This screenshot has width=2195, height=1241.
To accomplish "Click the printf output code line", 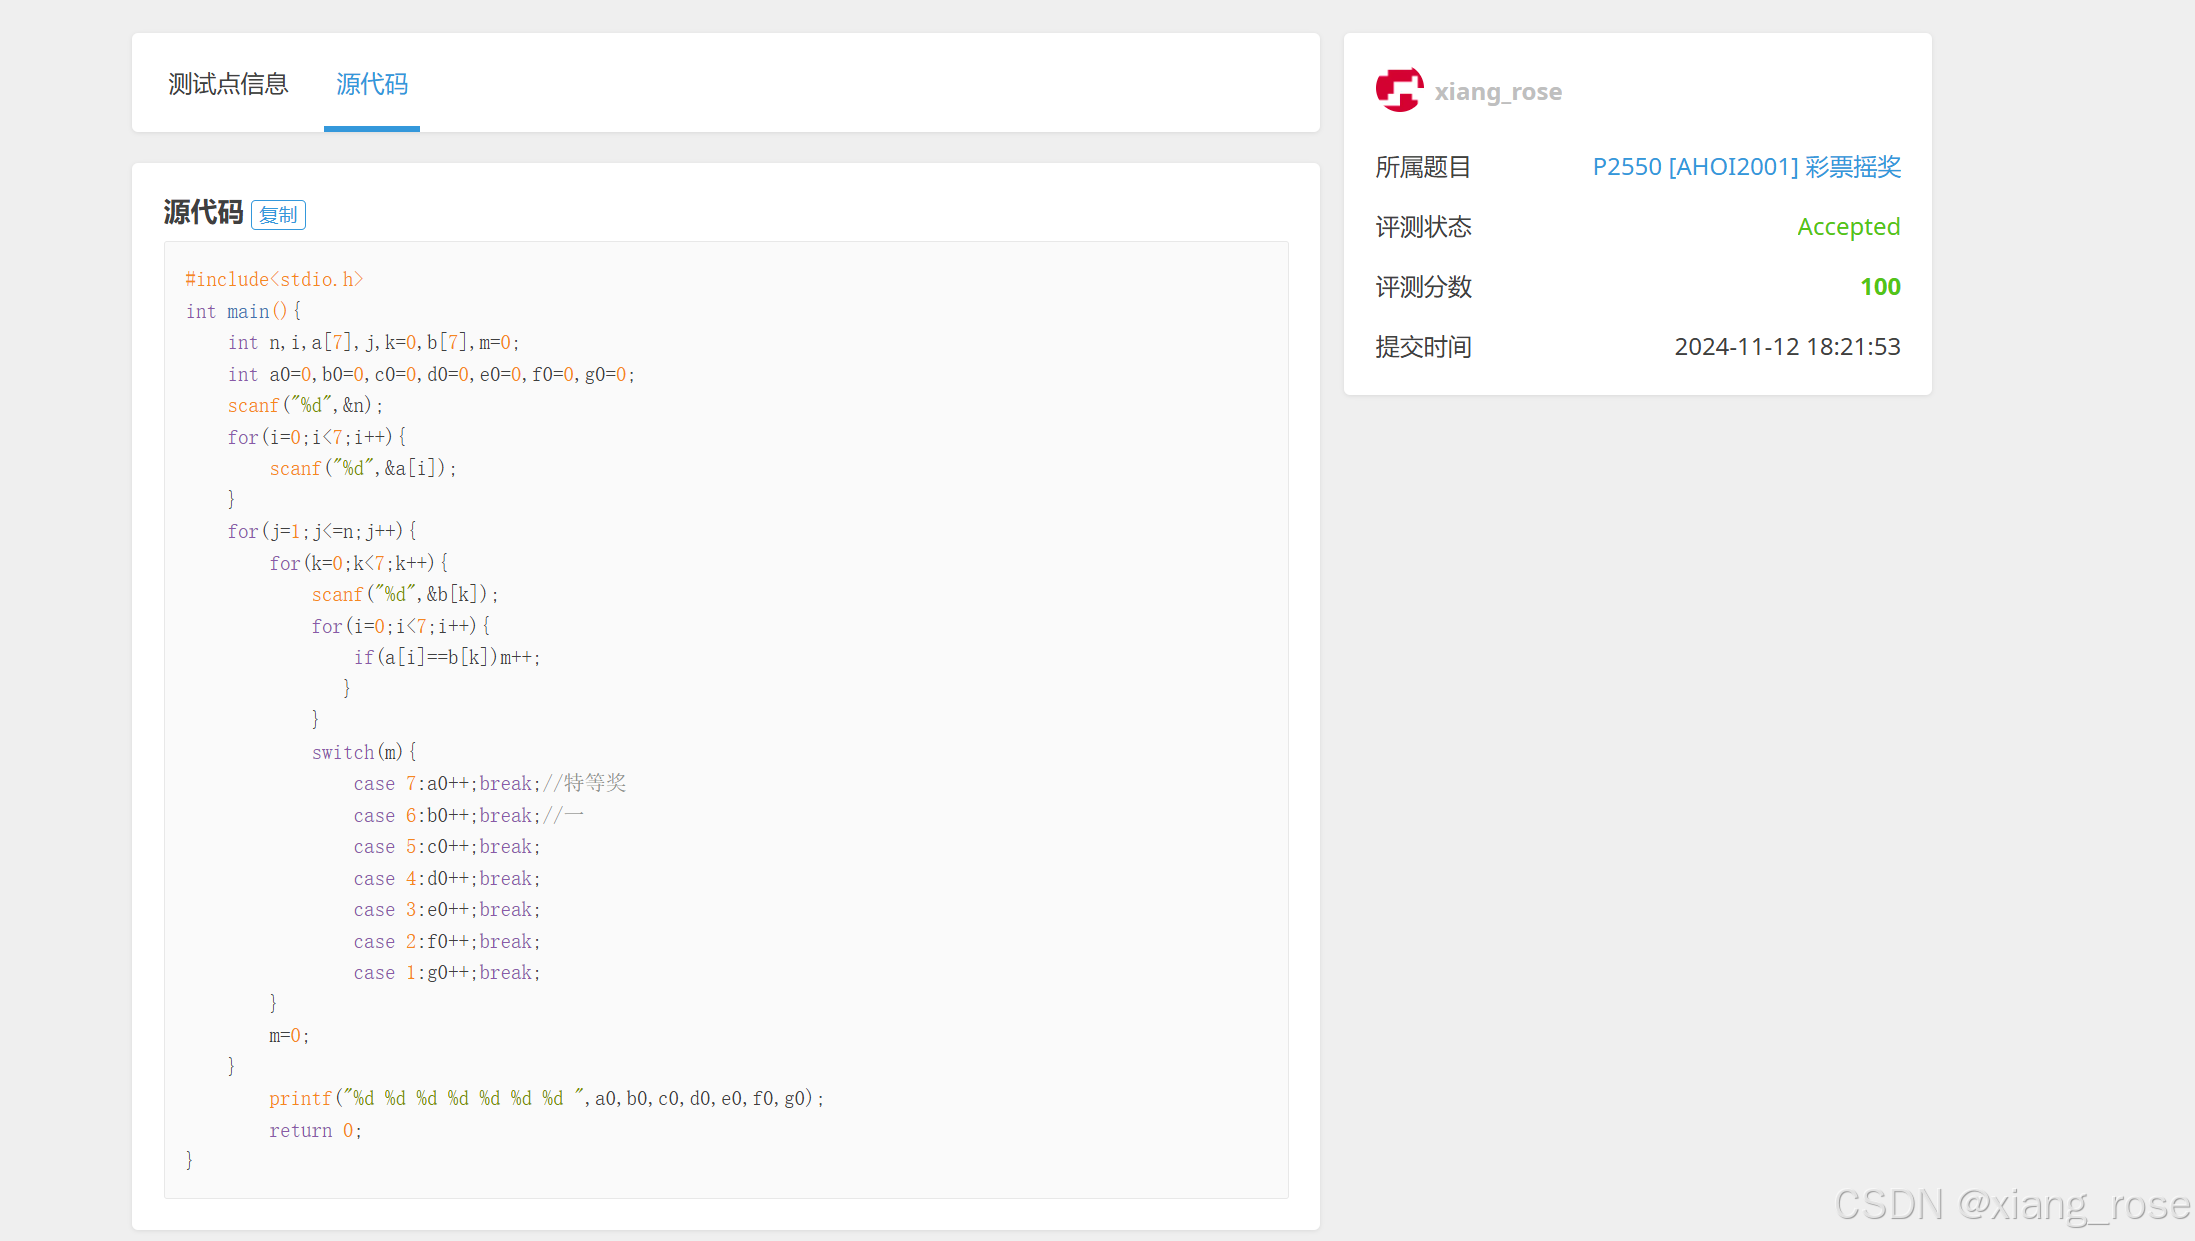I will 546,1099.
